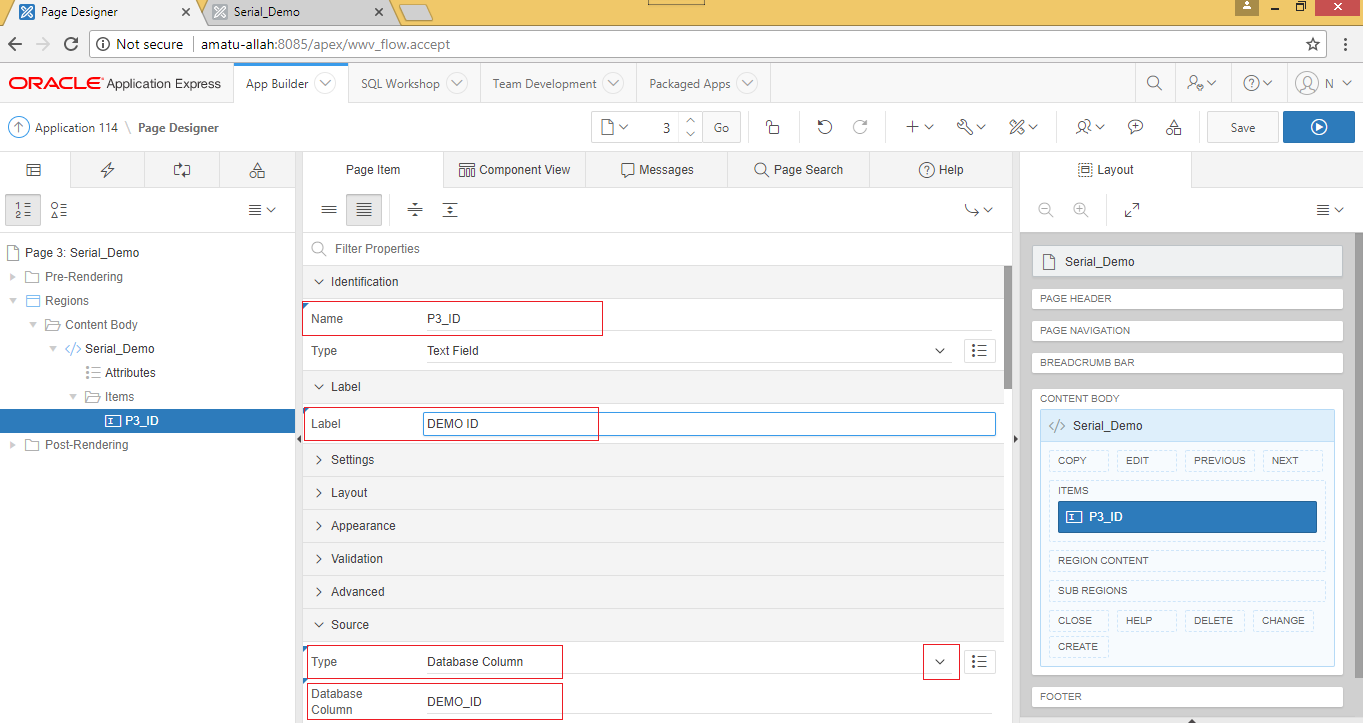
Task: Switch to the Component View tab
Action: coord(514,169)
